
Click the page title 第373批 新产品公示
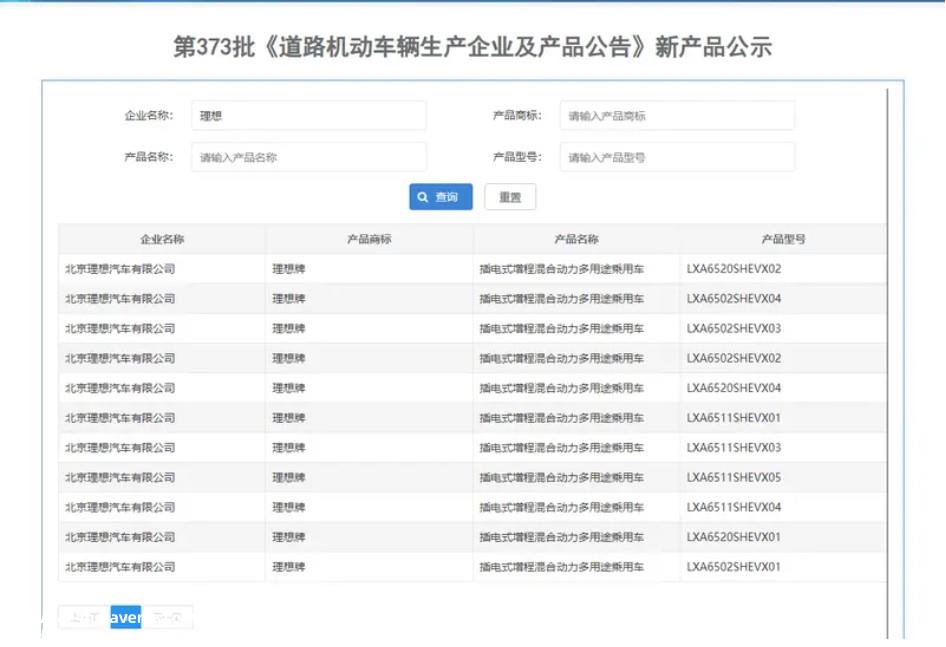pyautogui.click(x=472, y=46)
